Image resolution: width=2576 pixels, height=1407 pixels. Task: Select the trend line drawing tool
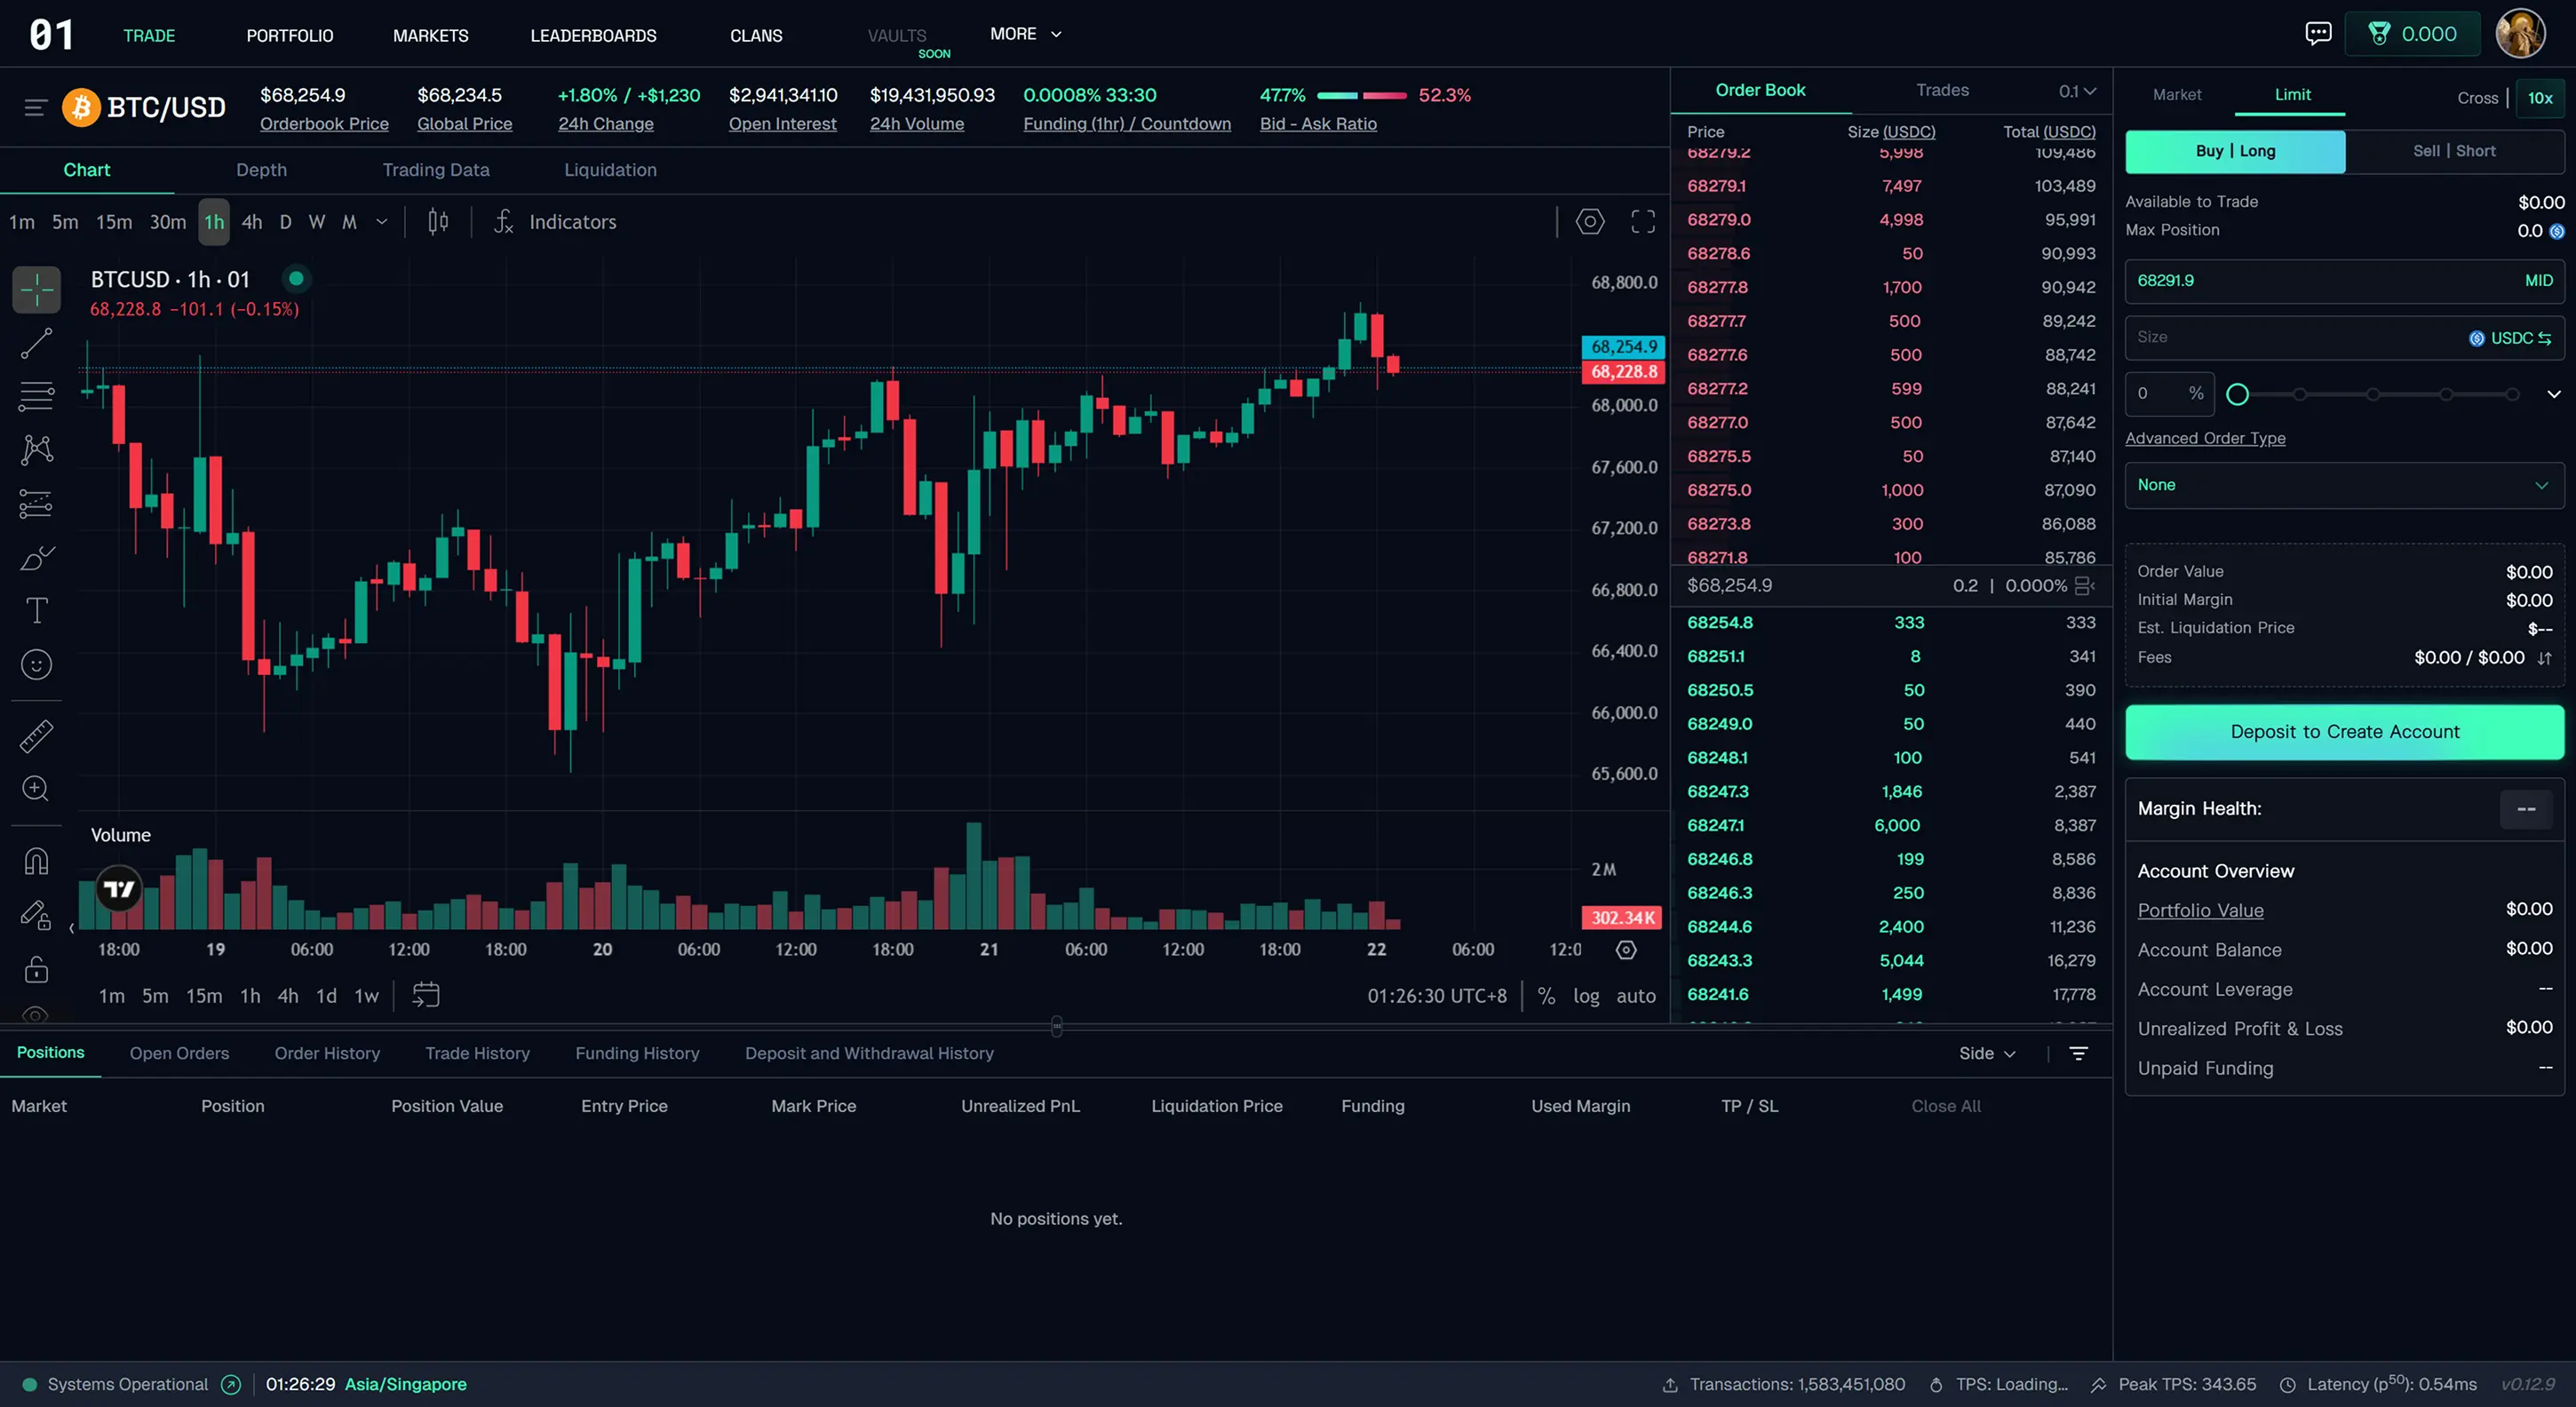36,343
